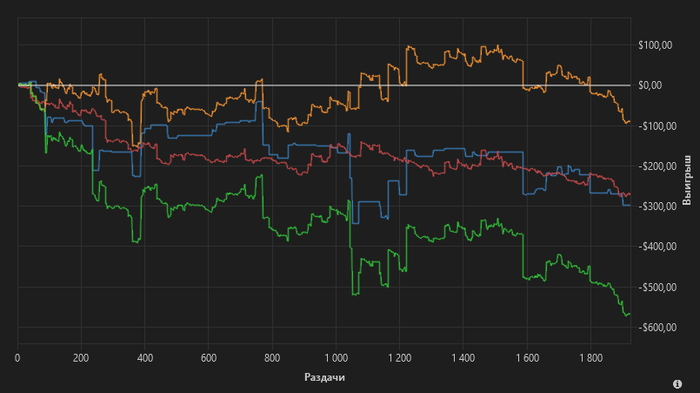Click the 1 600 label on the x-axis
This screenshot has height=393, width=700.
pyautogui.click(x=527, y=358)
